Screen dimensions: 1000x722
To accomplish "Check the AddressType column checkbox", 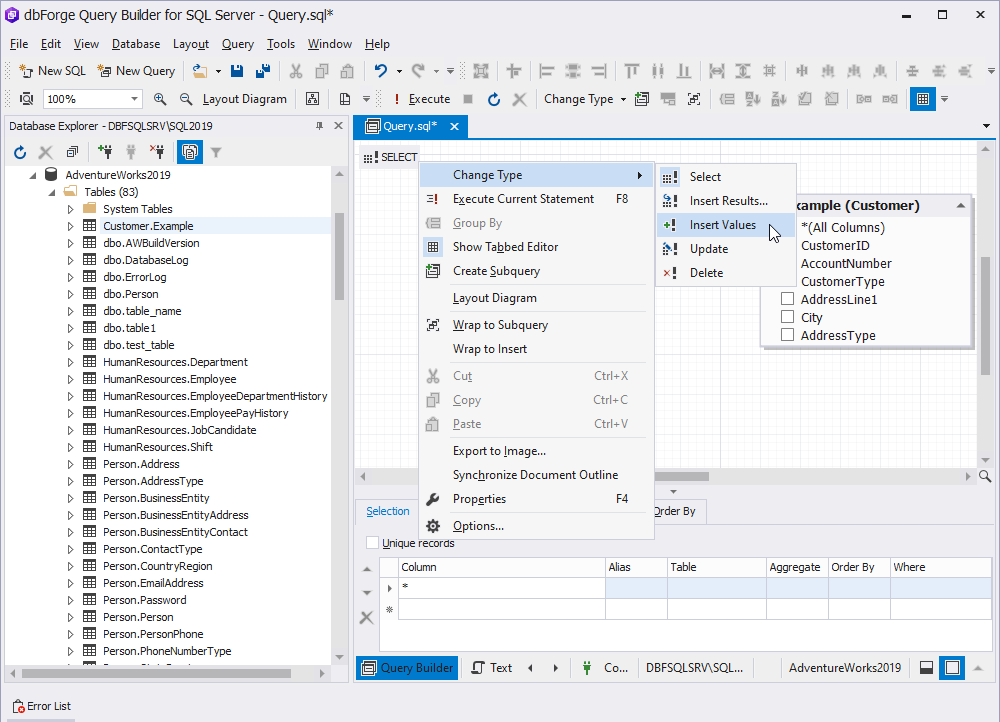I will coord(788,334).
